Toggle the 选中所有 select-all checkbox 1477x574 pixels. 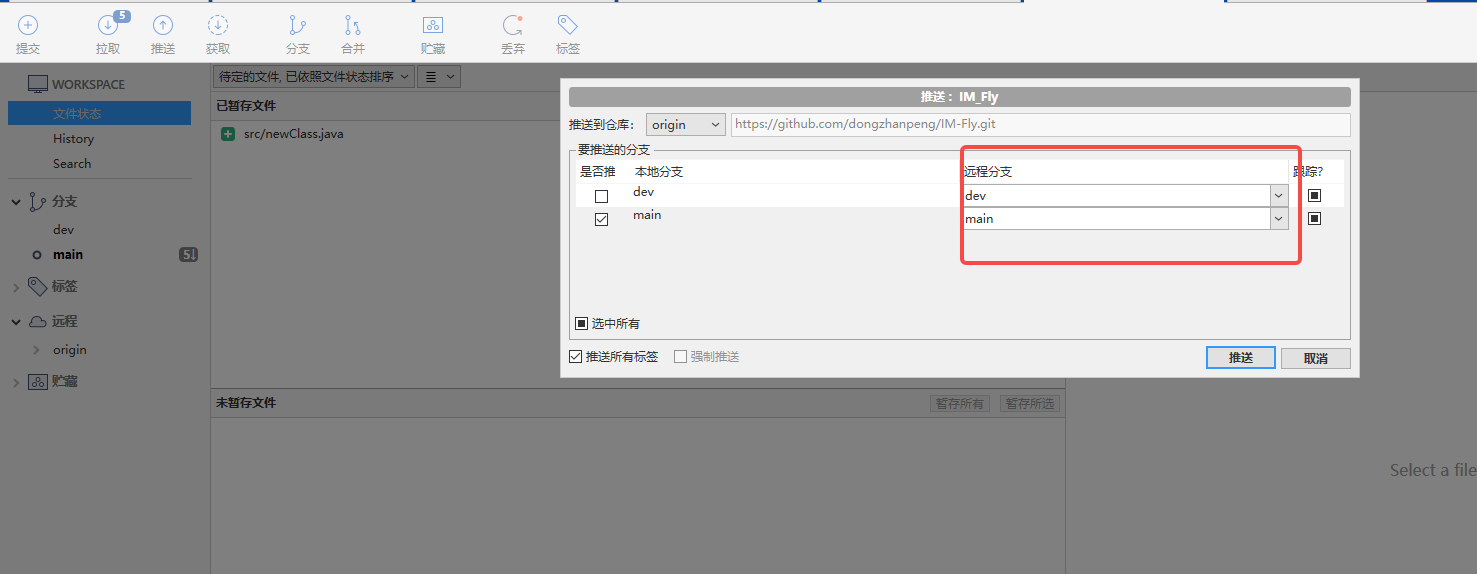click(581, 323)
